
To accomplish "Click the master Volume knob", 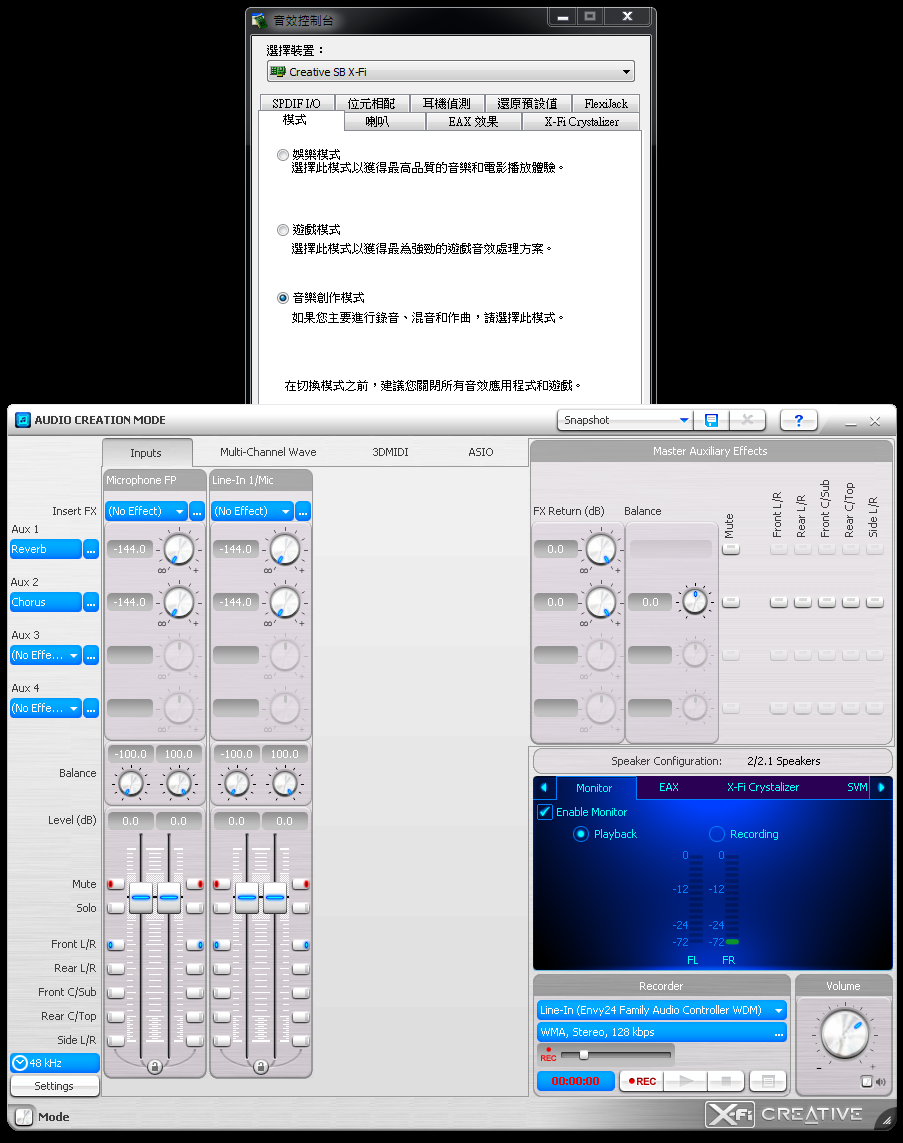I will click(844, 1034).
